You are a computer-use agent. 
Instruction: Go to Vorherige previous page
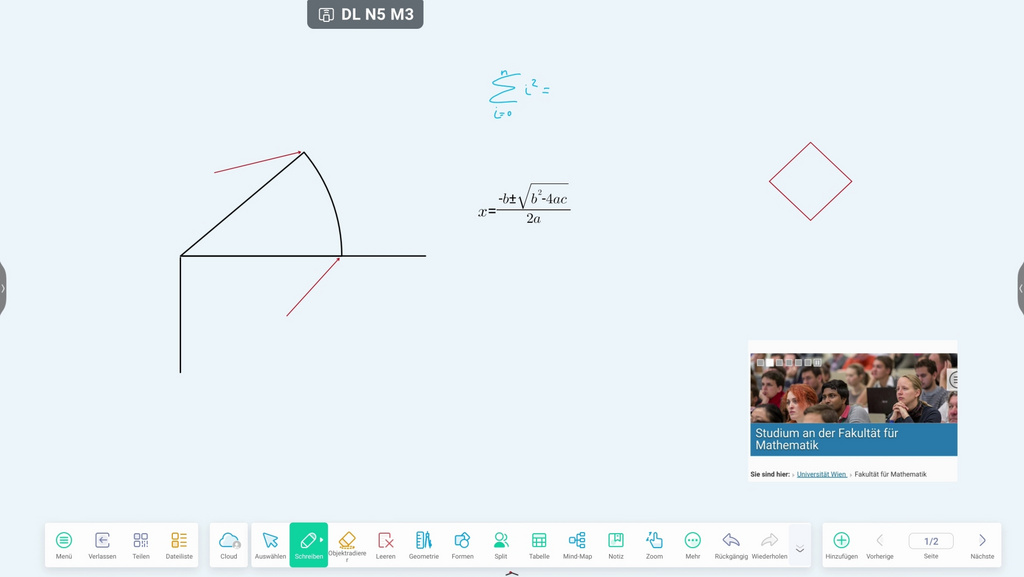[x=880, y=545]
